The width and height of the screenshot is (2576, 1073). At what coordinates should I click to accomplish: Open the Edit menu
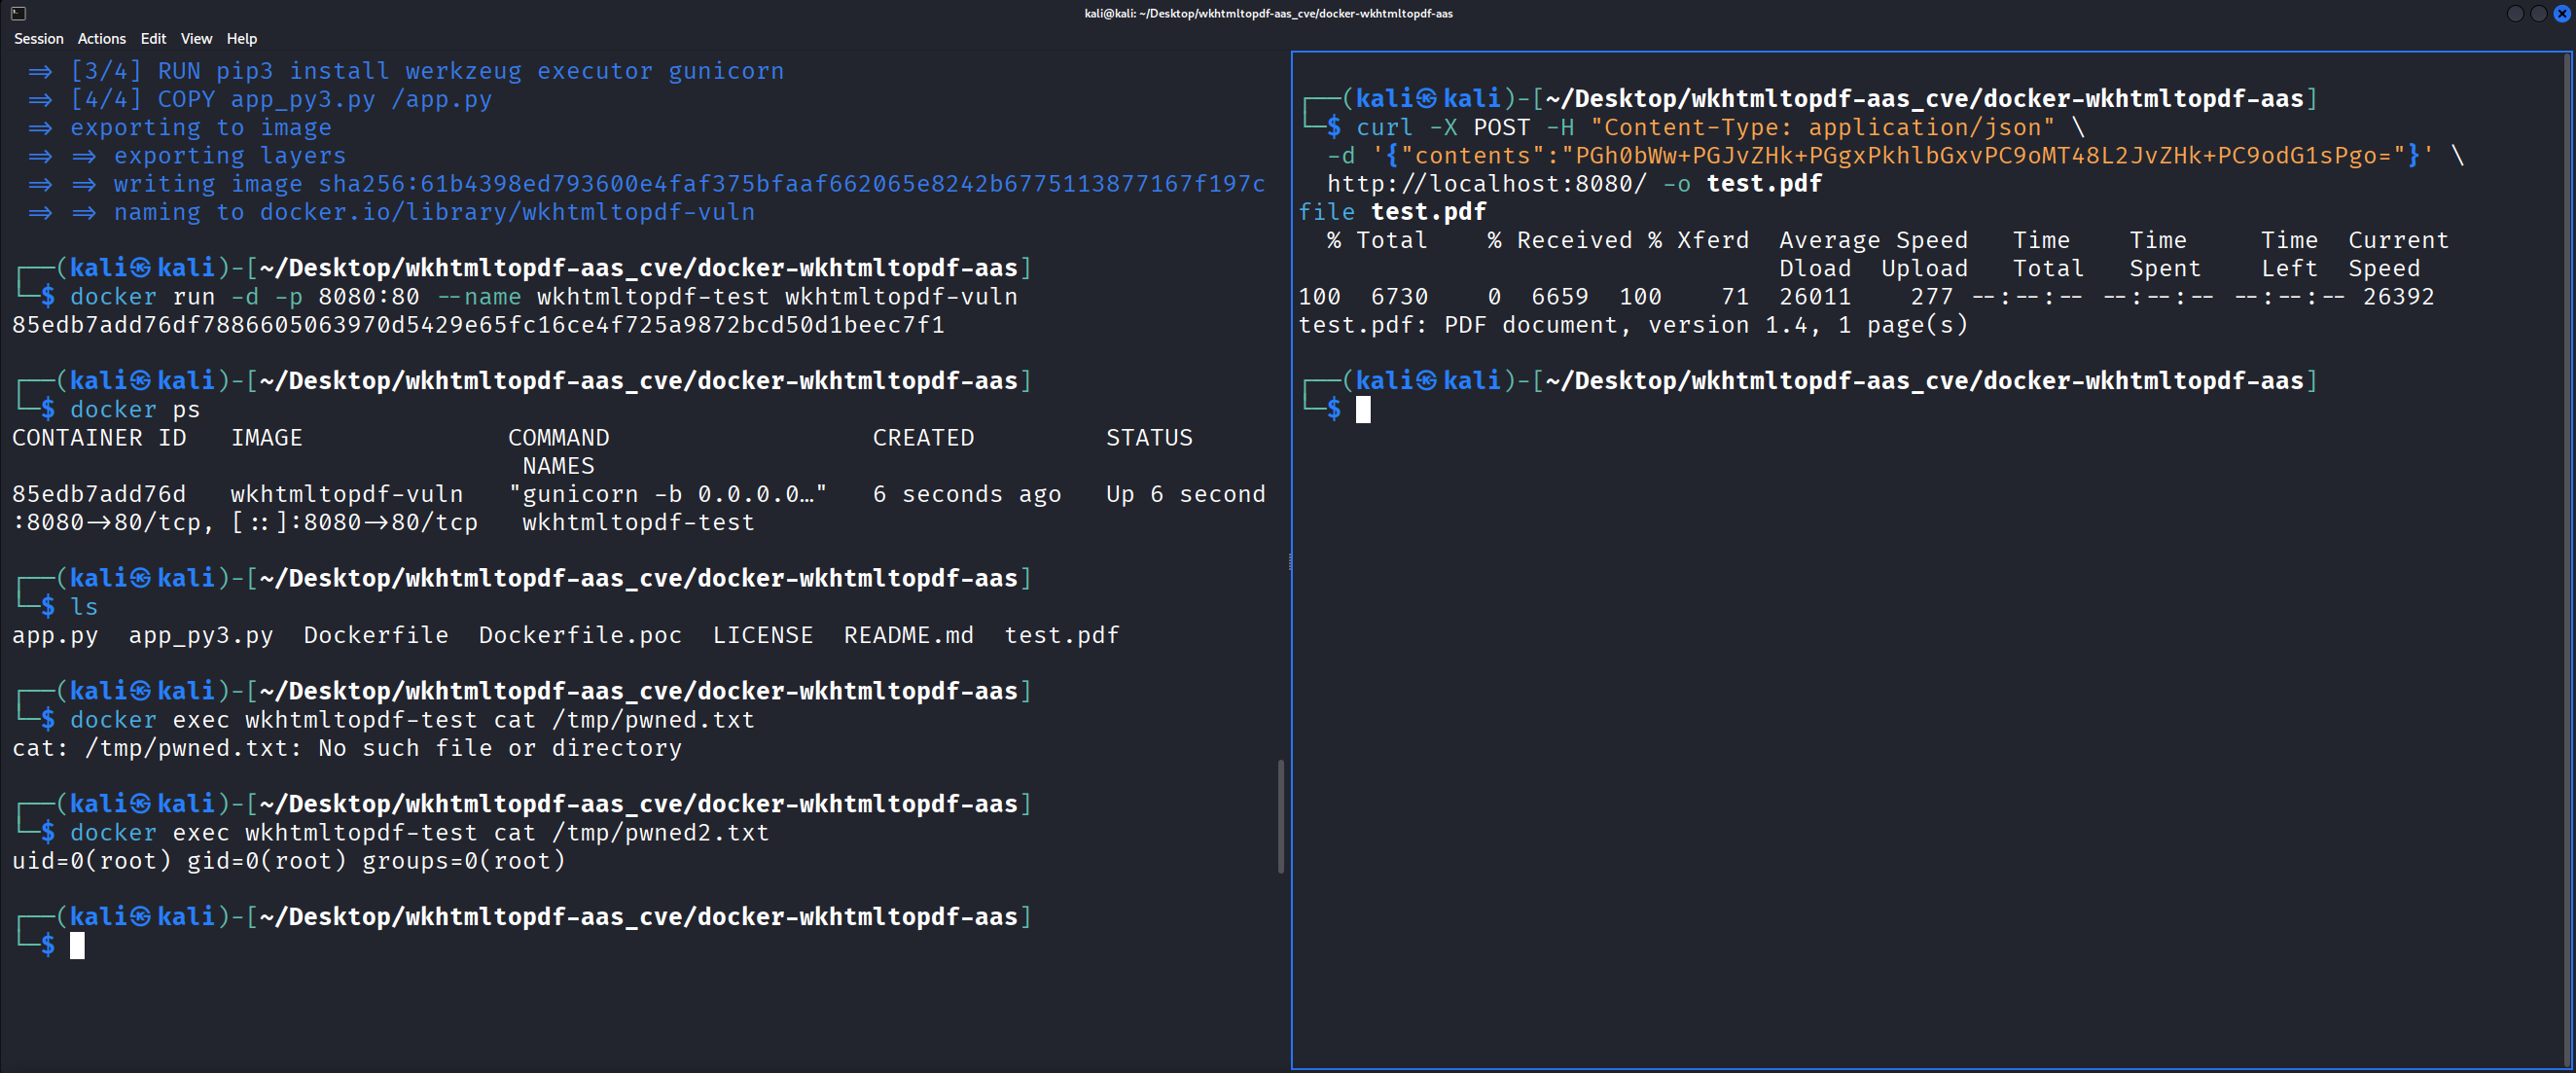click(x=153, y=39)
